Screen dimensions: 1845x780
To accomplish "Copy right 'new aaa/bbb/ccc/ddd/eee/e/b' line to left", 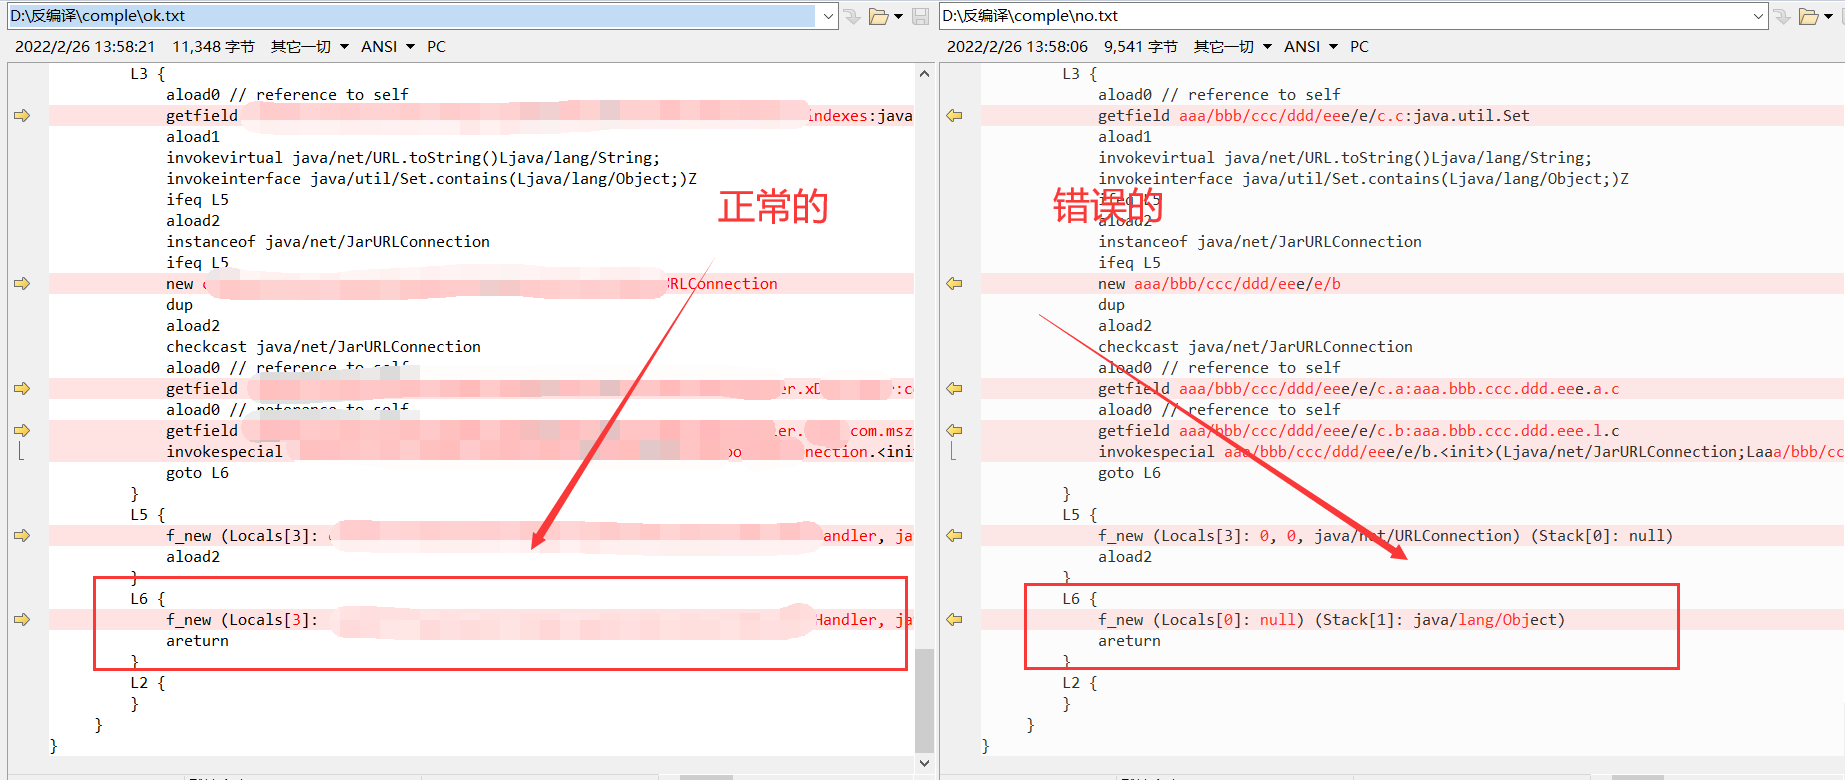I will [x=955, y=284].
